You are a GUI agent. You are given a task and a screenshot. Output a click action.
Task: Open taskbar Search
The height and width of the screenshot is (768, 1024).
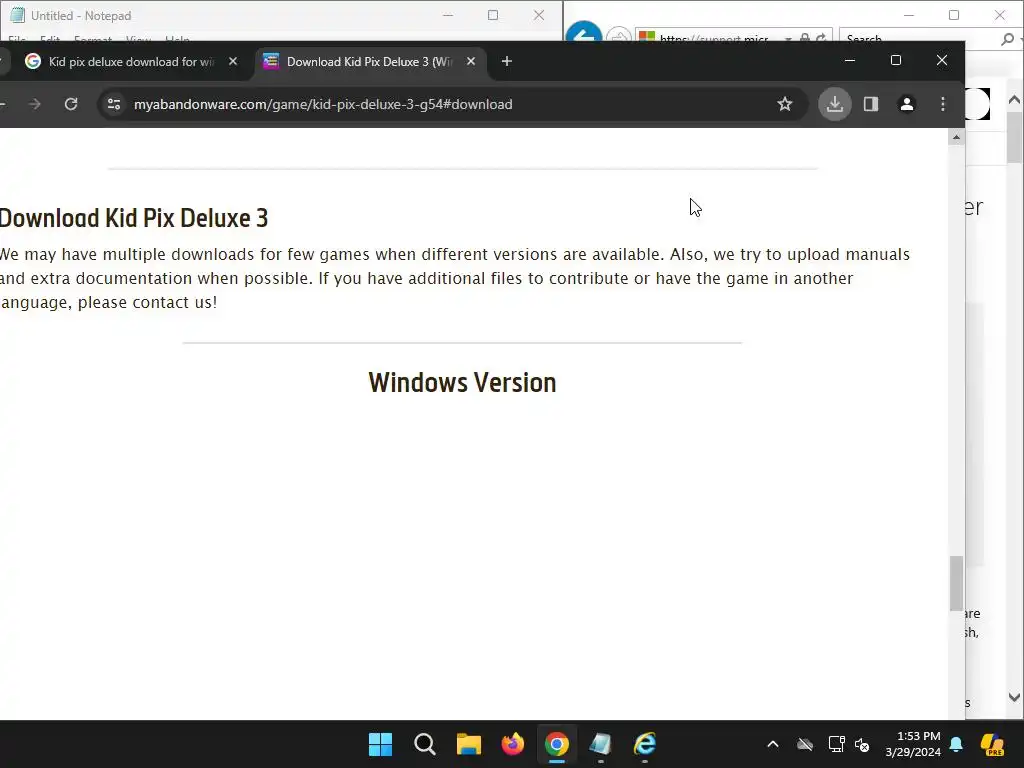[424, 744]
